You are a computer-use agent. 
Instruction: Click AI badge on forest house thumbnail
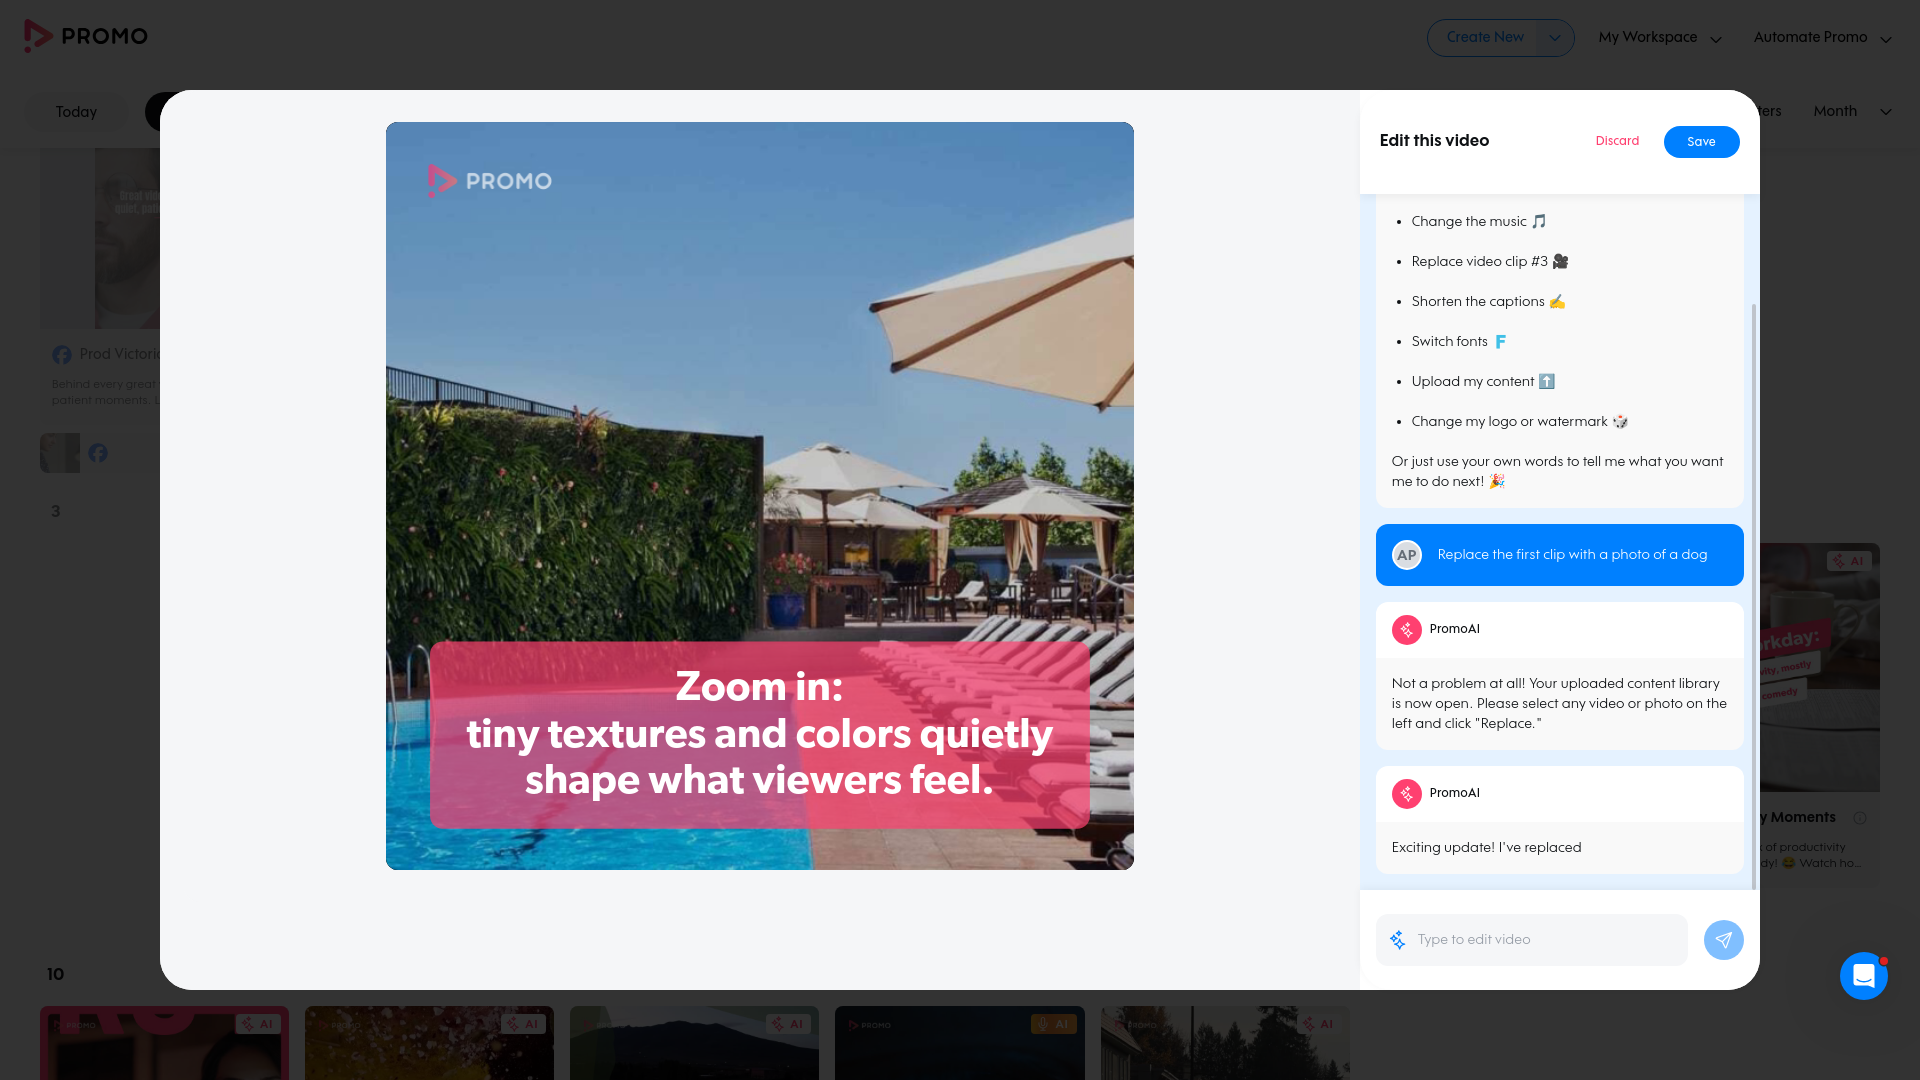click(x=1318, y=1024)
